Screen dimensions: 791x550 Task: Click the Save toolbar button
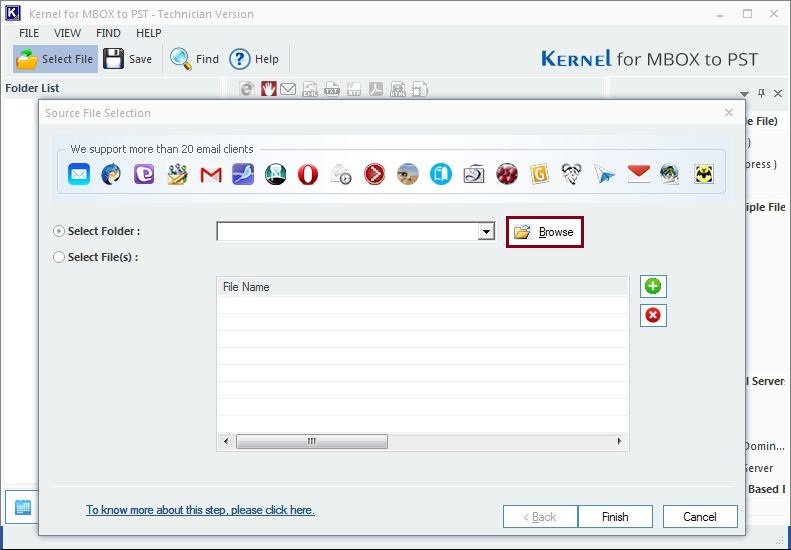click(x=128, y=59)
